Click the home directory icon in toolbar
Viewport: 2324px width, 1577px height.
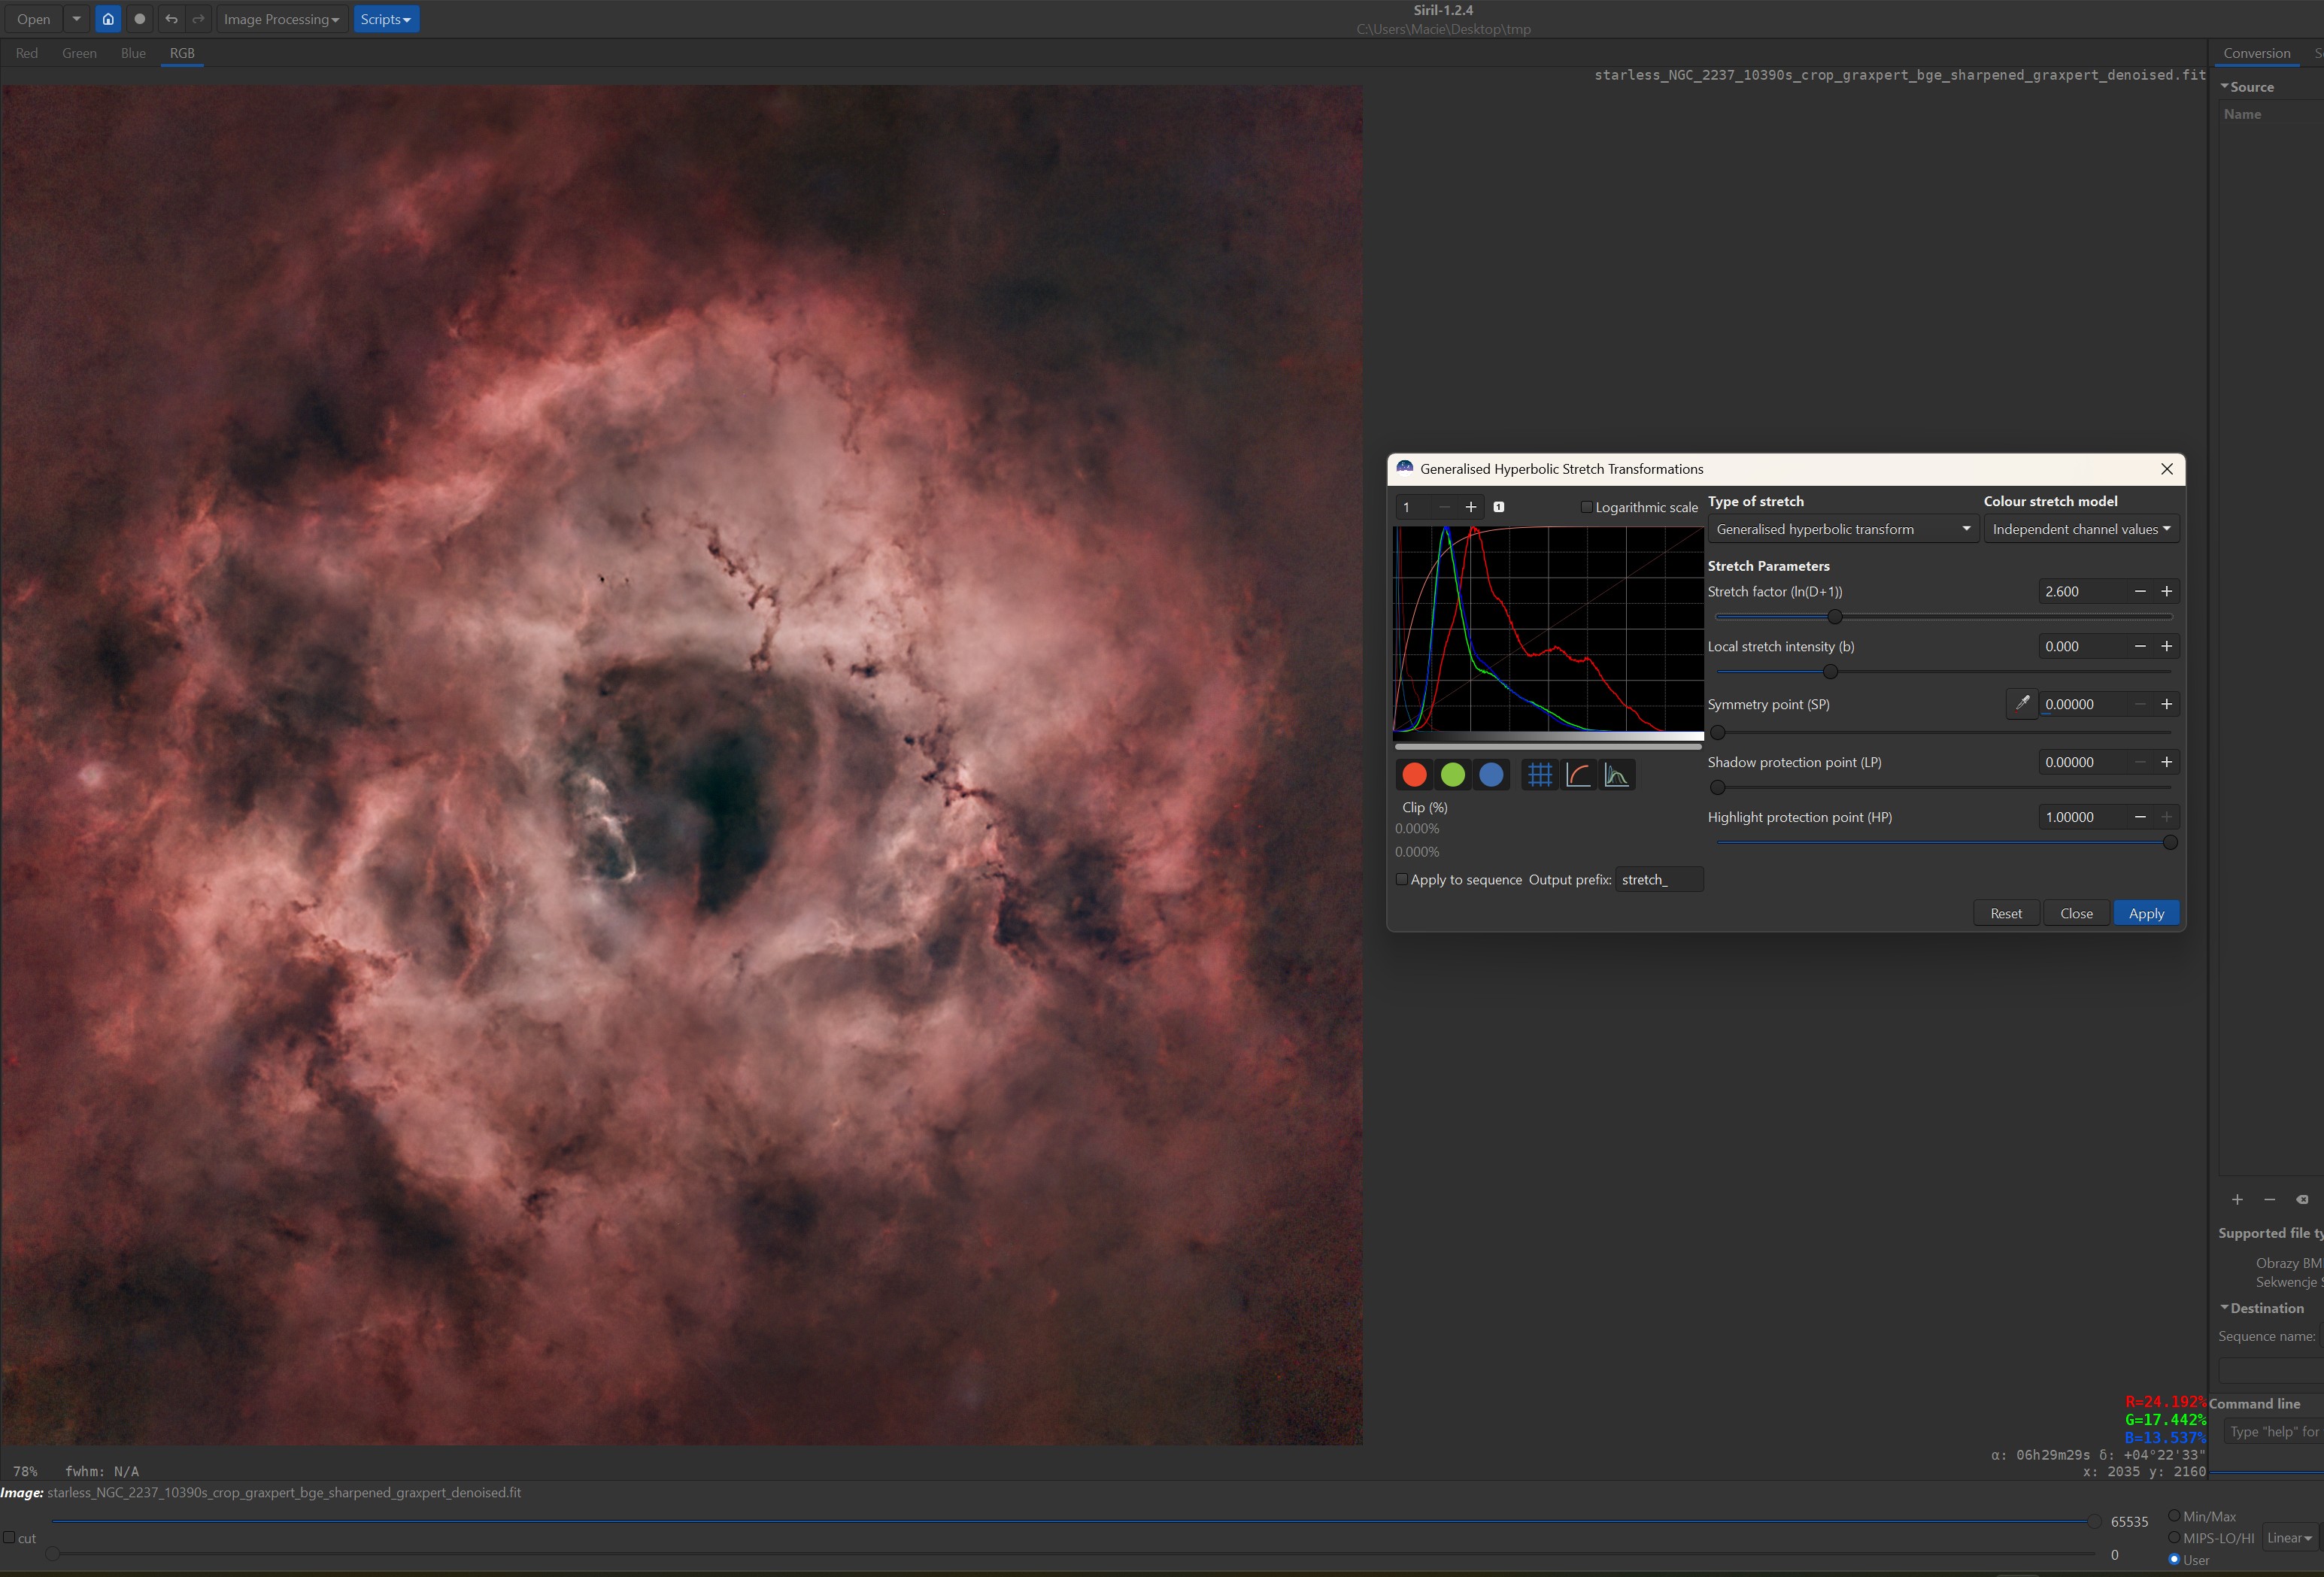108,19
